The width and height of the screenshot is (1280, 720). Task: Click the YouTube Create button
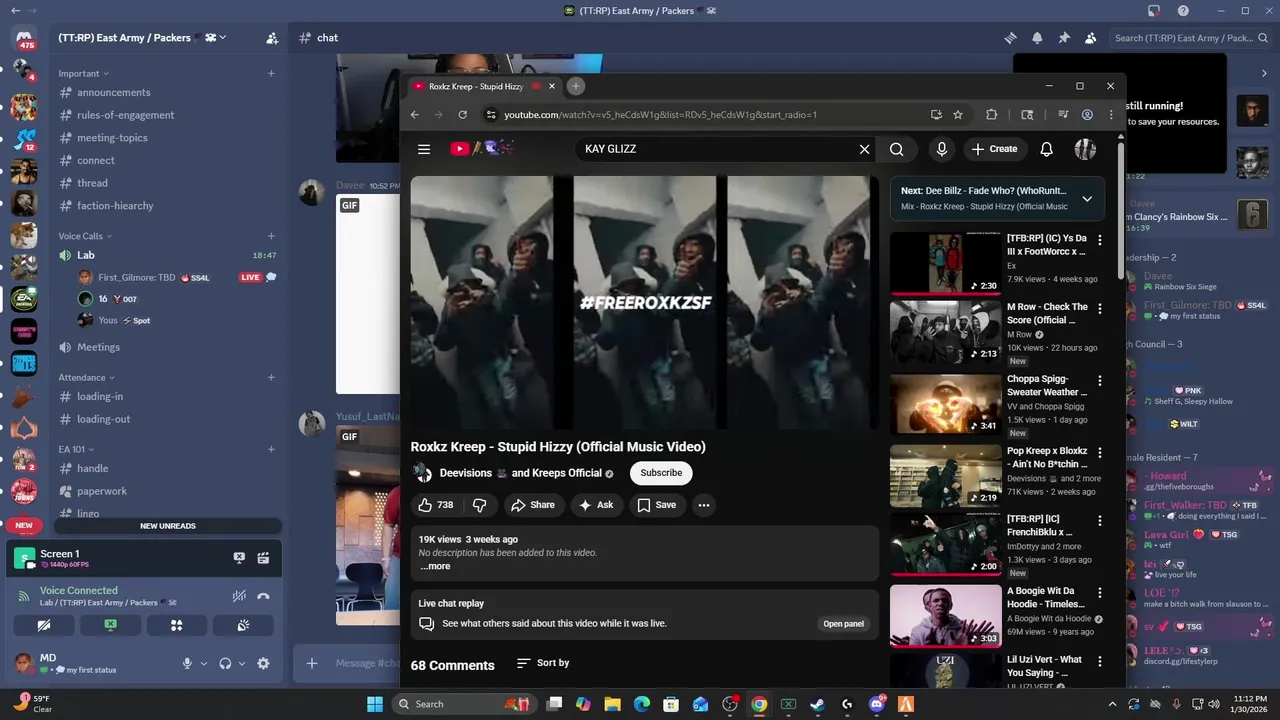994,149
